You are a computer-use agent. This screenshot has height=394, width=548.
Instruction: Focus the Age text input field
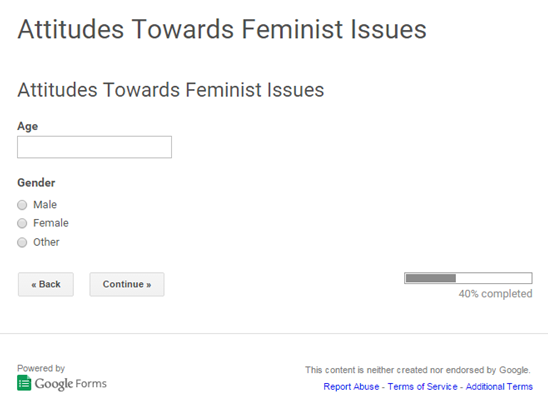(94, 147)
